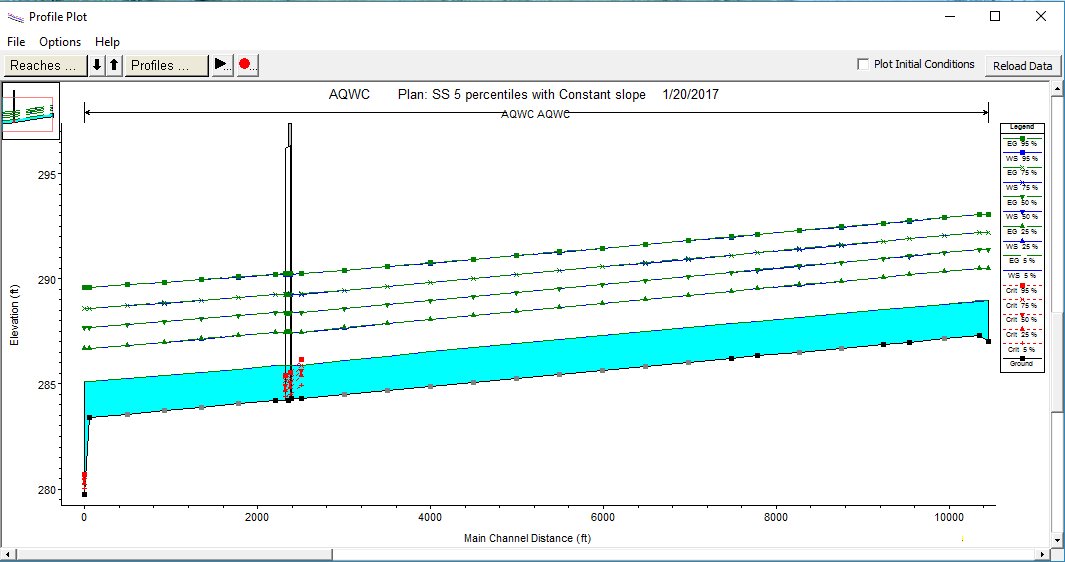Click the Reload Data button
This screenshot has width=1065, height=562.
pos(1022,65)
